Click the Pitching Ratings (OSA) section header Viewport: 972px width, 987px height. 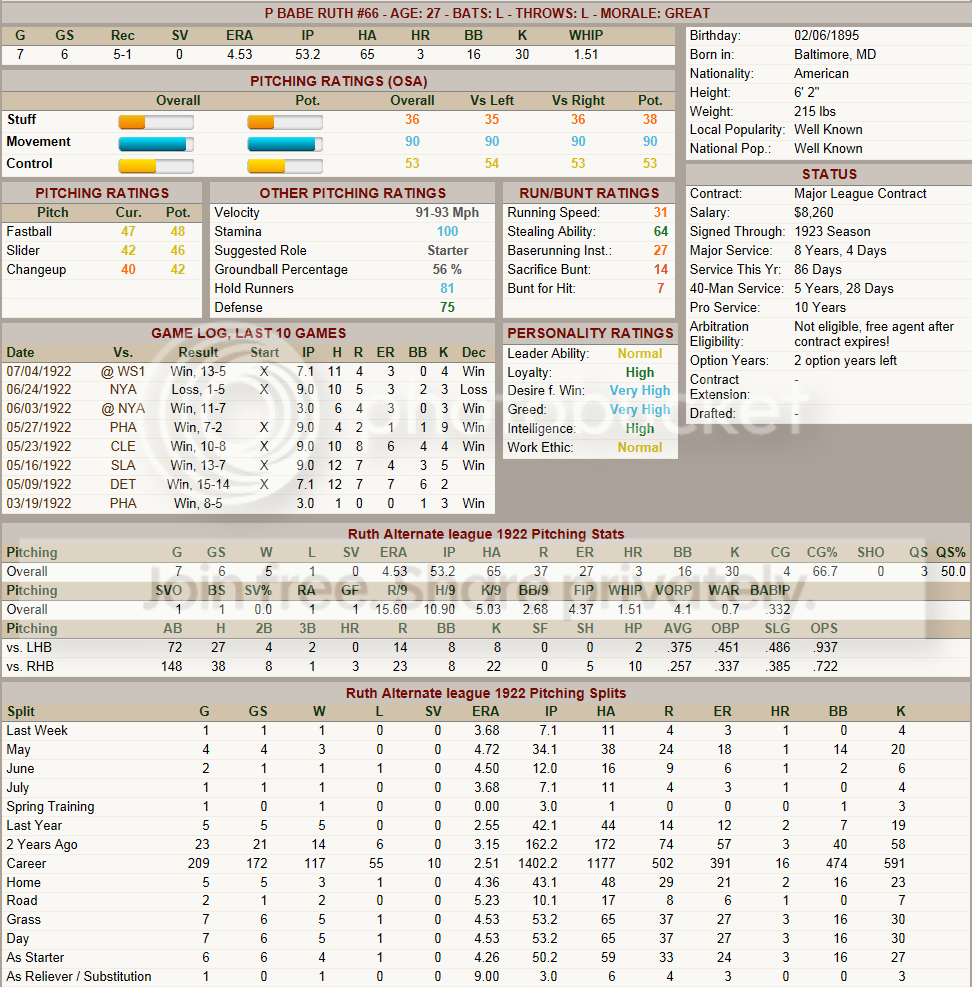(338, 81)
